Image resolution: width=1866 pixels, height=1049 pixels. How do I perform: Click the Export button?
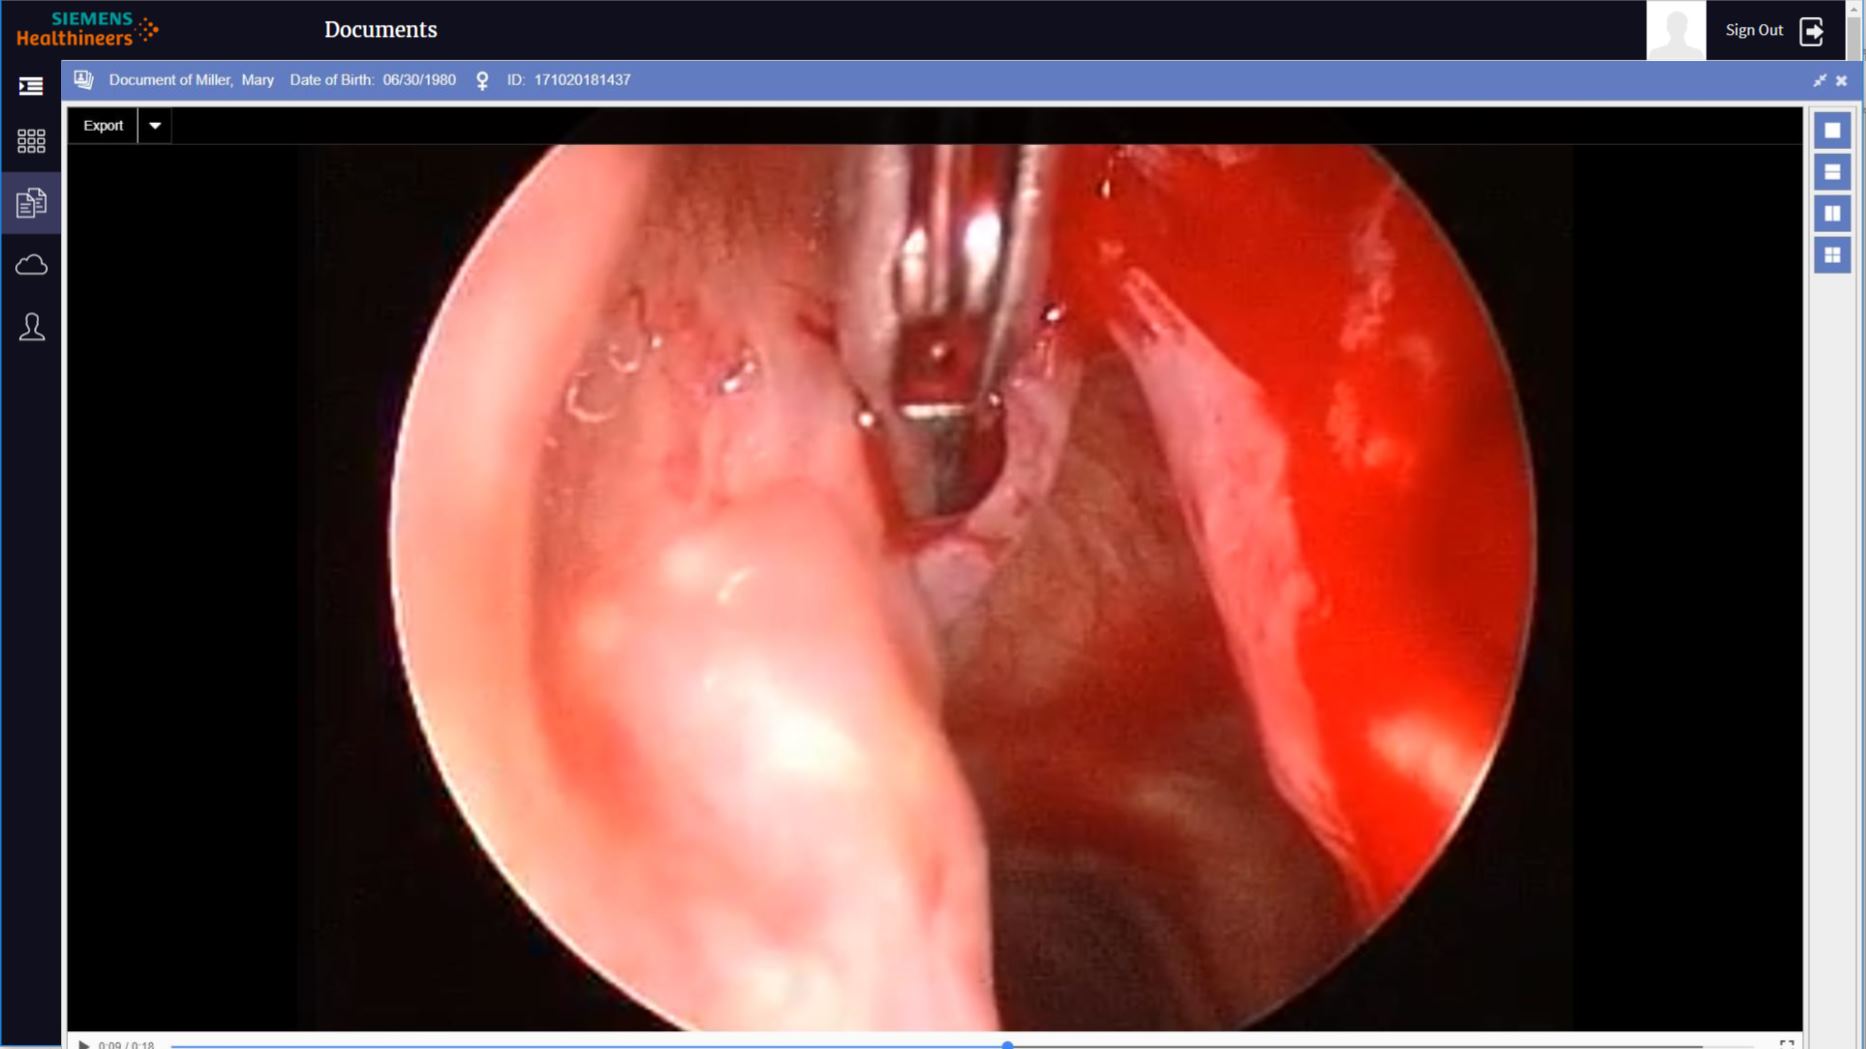[x=103, y=126]
